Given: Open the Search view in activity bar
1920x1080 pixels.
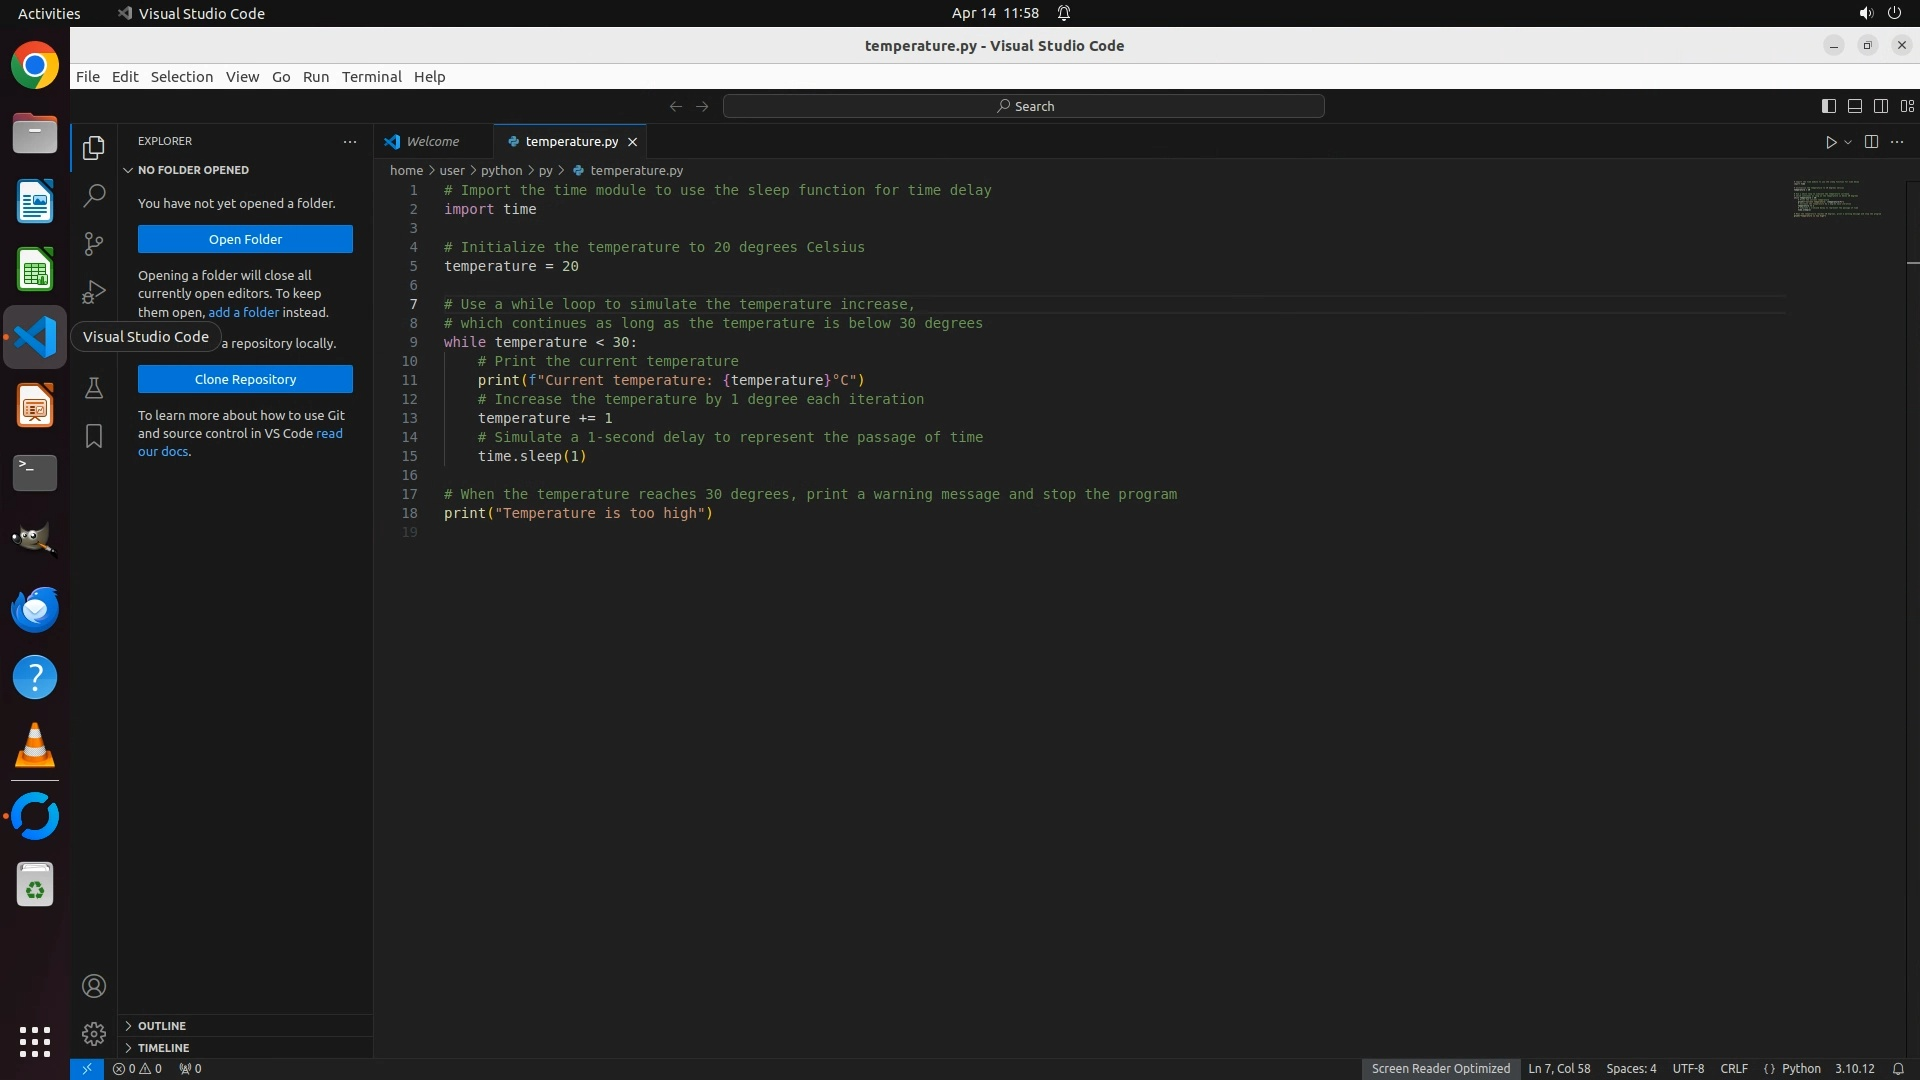Looking at the screenshot, I should tap(94, 195).
